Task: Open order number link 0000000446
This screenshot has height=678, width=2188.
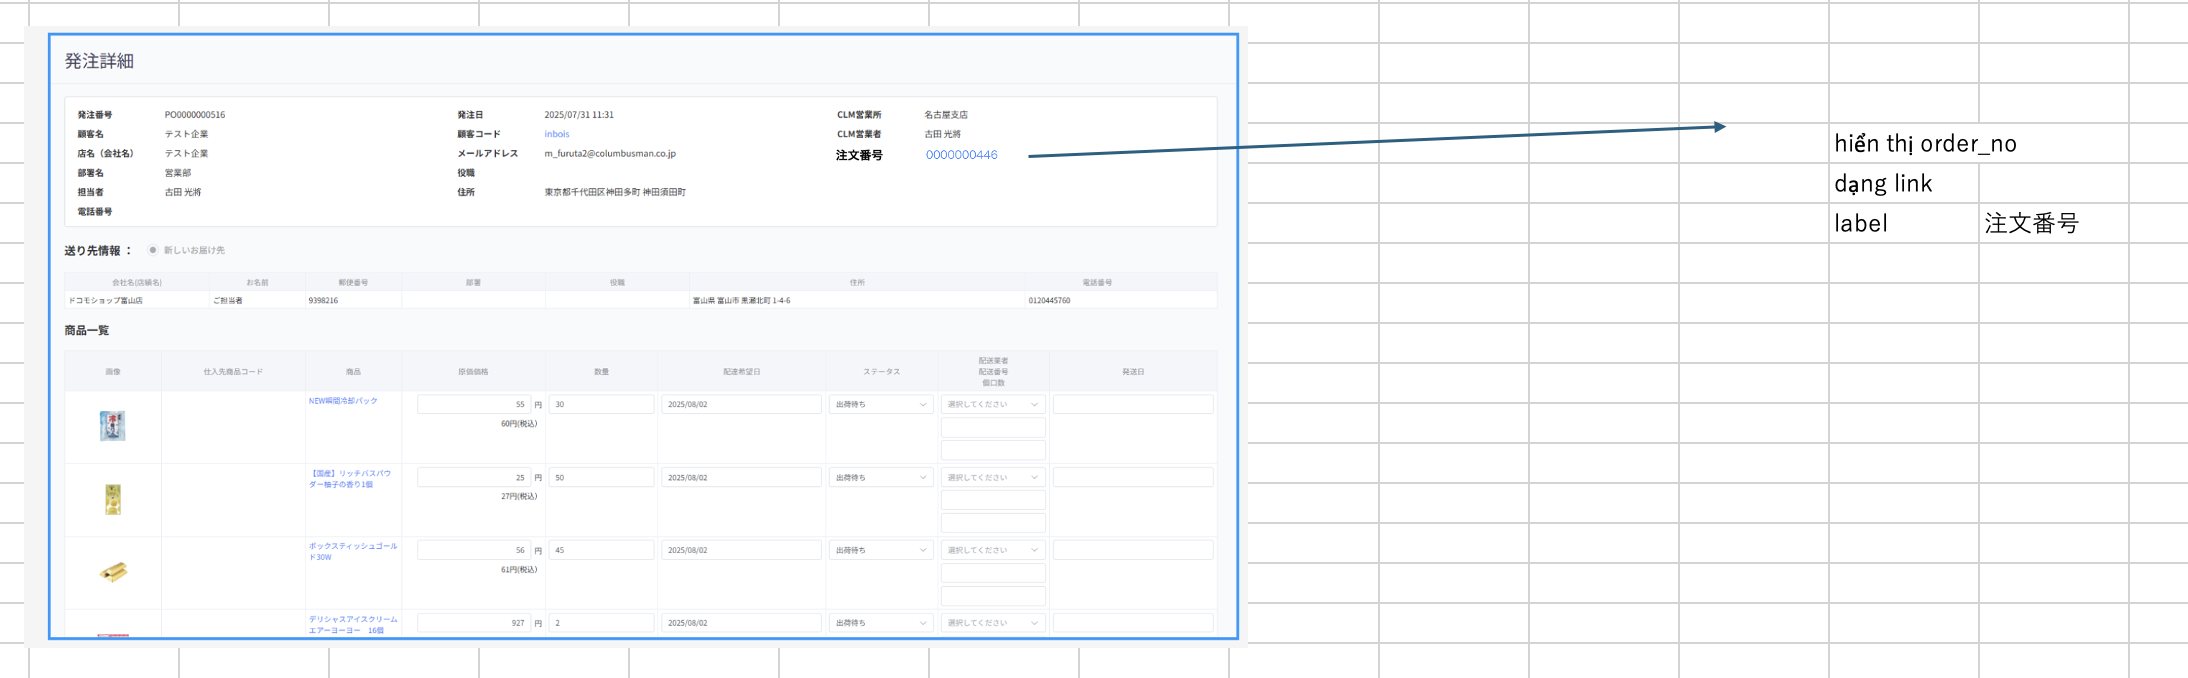Action: pos(961,155)
